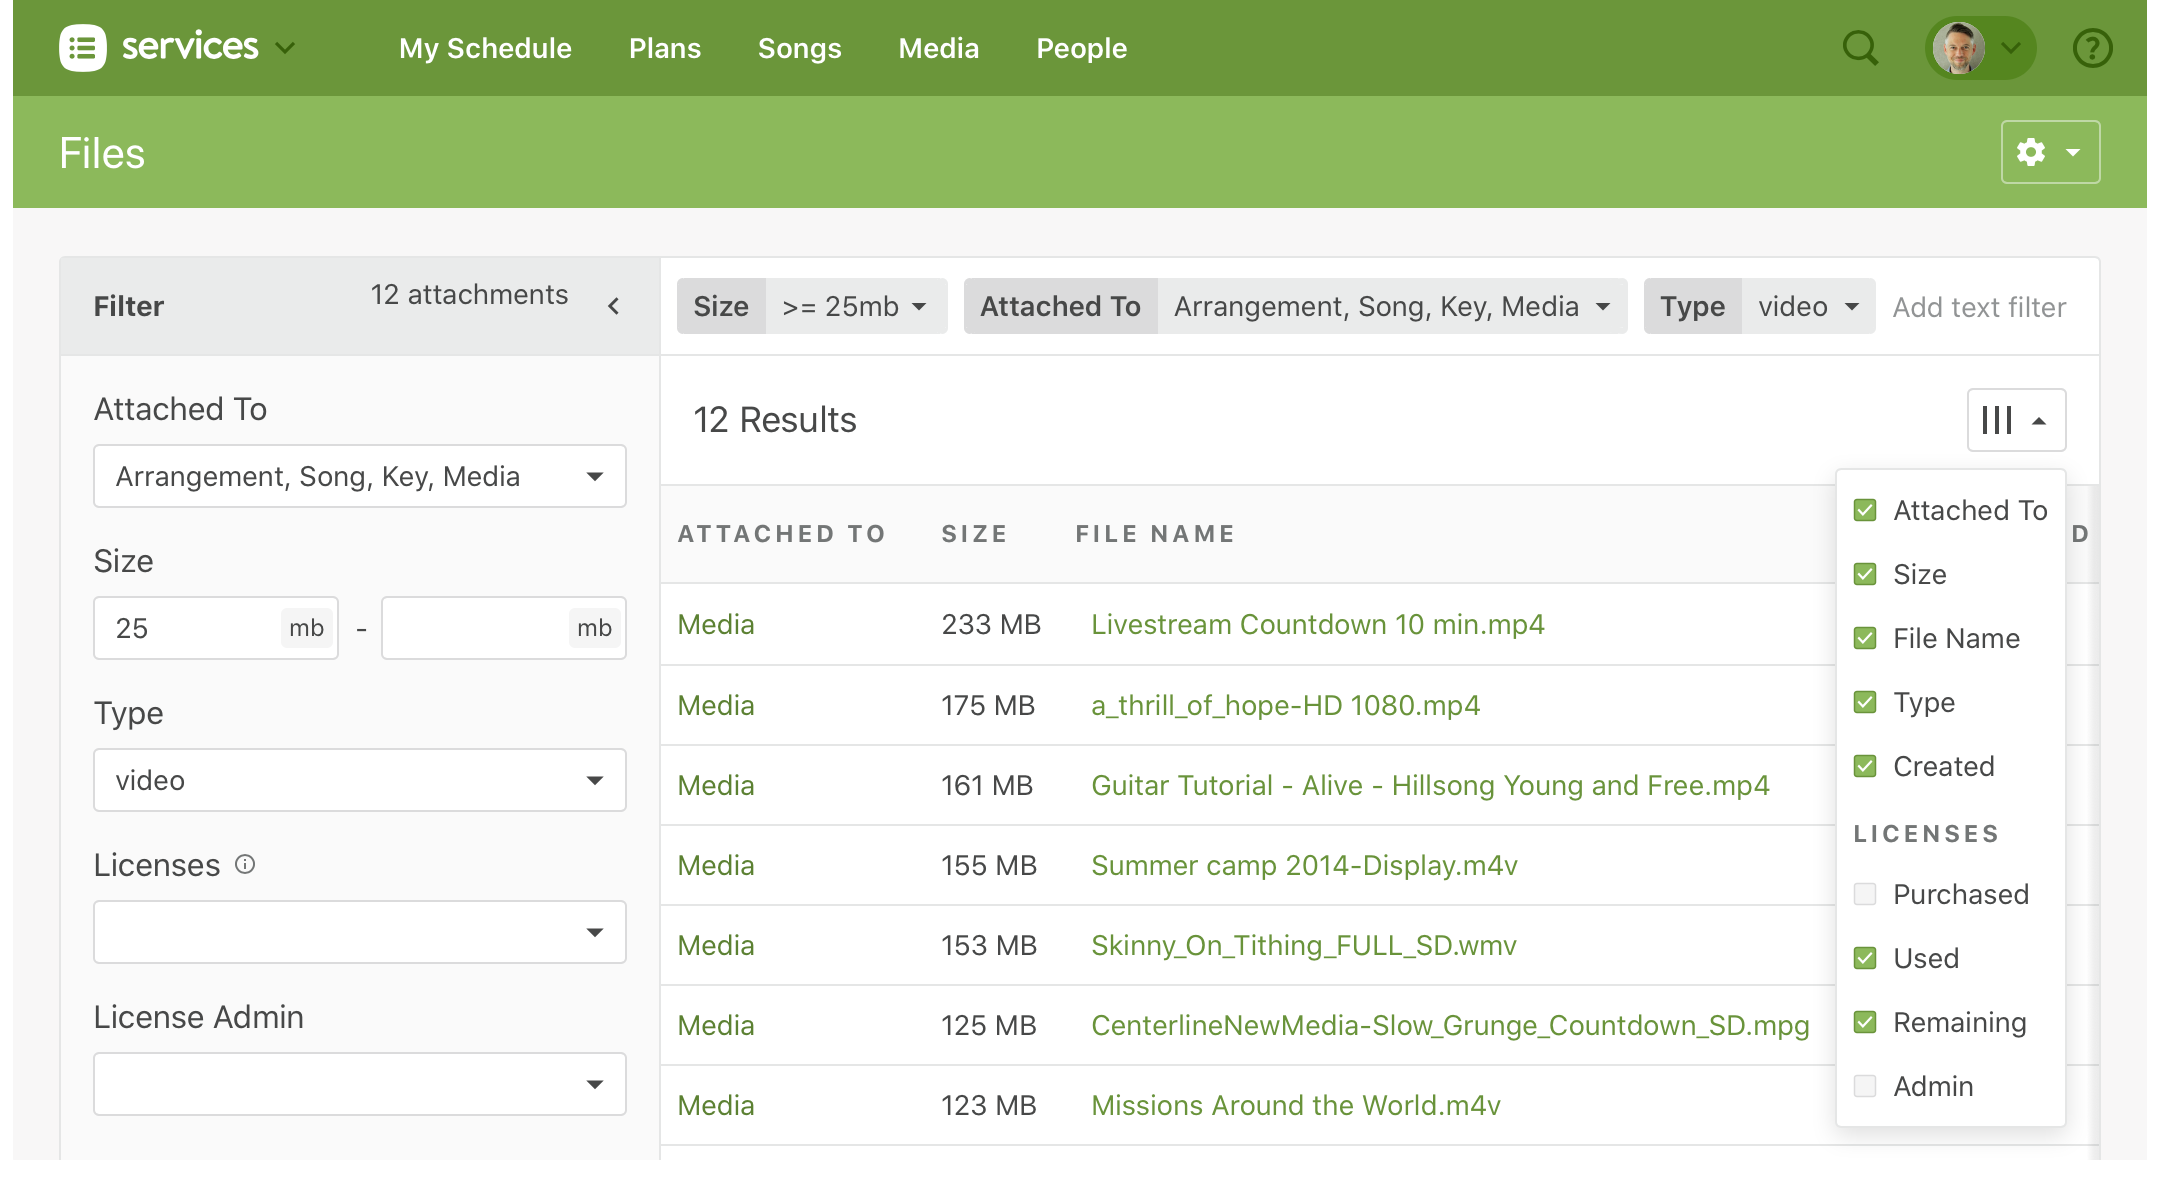
Task: Expand the License Admin dropdown
Action: pos(359,1084)
